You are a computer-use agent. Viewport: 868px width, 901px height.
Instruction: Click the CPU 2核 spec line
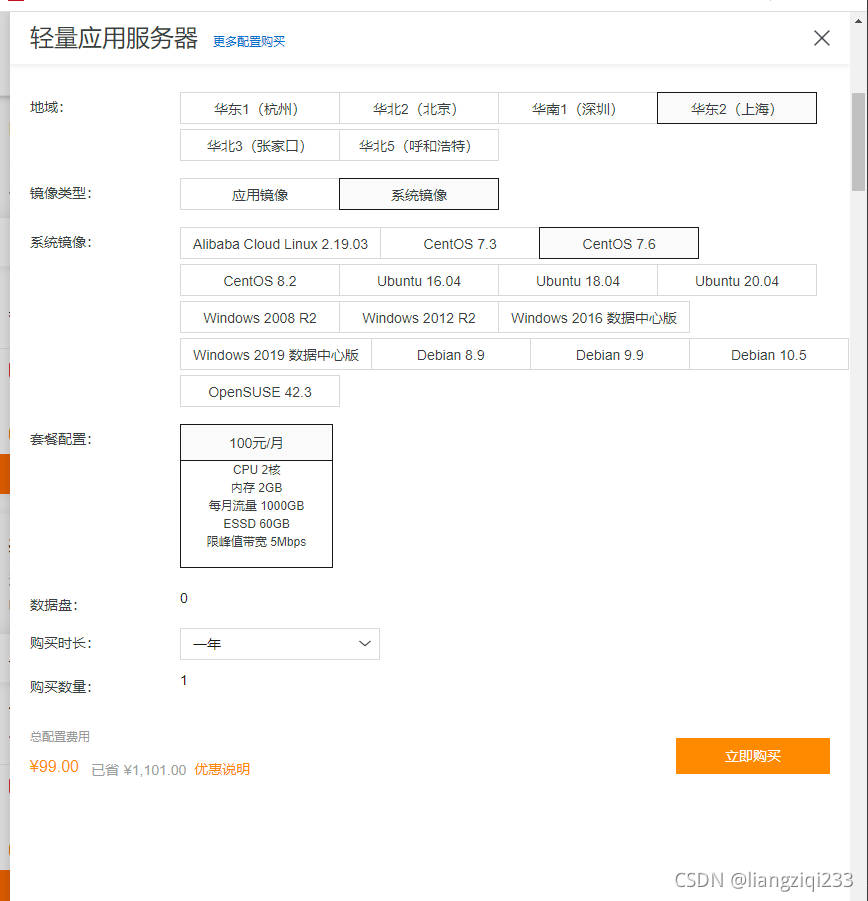256,469
